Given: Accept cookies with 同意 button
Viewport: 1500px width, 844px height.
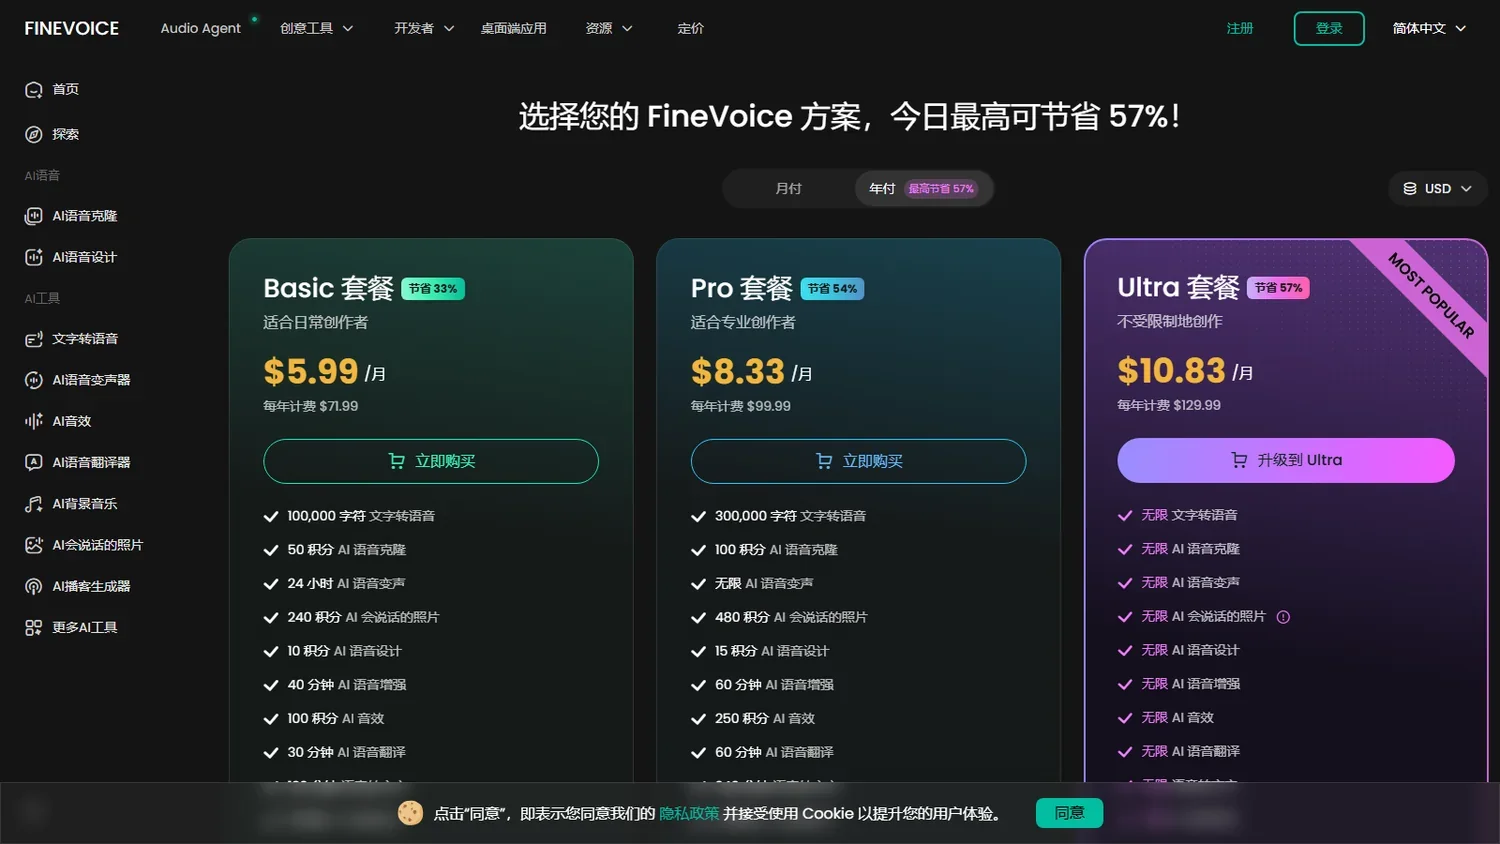Looking at the screenshot, I should (1069, 813).
